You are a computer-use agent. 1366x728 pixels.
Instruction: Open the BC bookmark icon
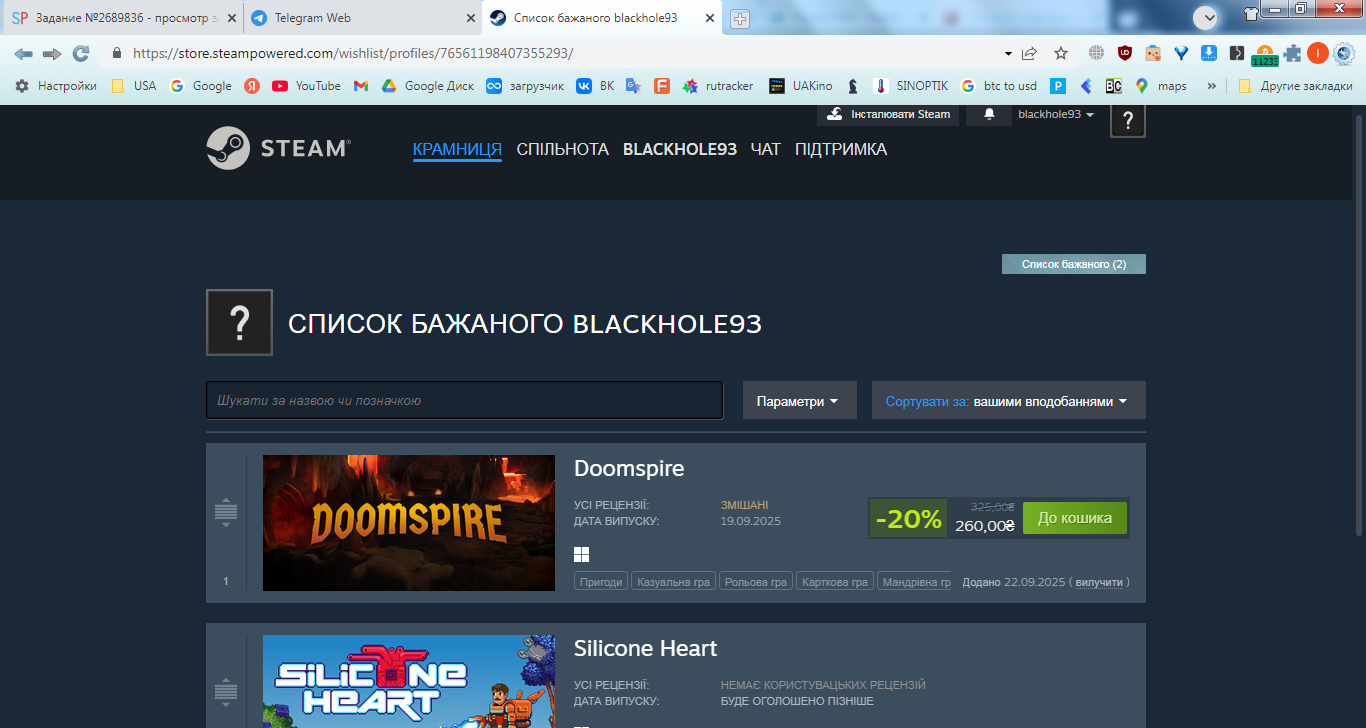[x=1113, y=86]
